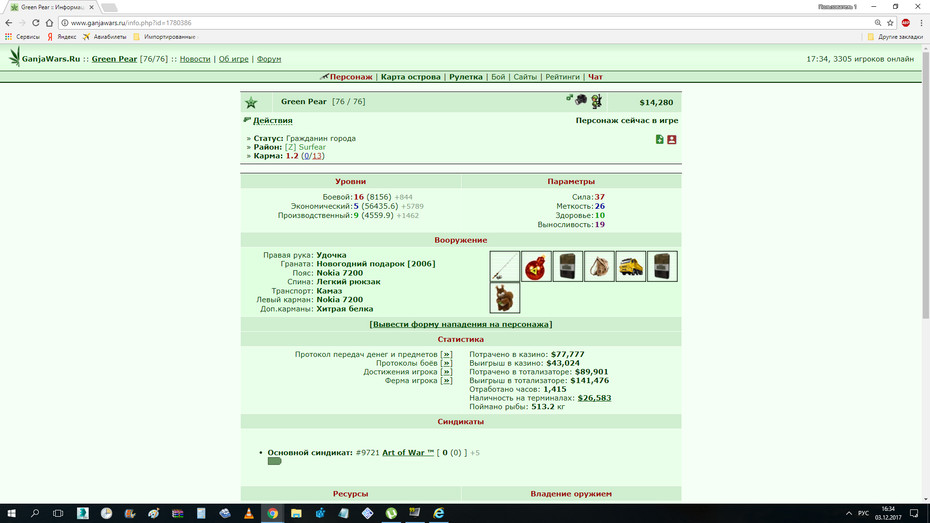Follow the Green Pear header link
Image resolution: width=930 pixels, height=523 pixels.
tap(114, 59)
